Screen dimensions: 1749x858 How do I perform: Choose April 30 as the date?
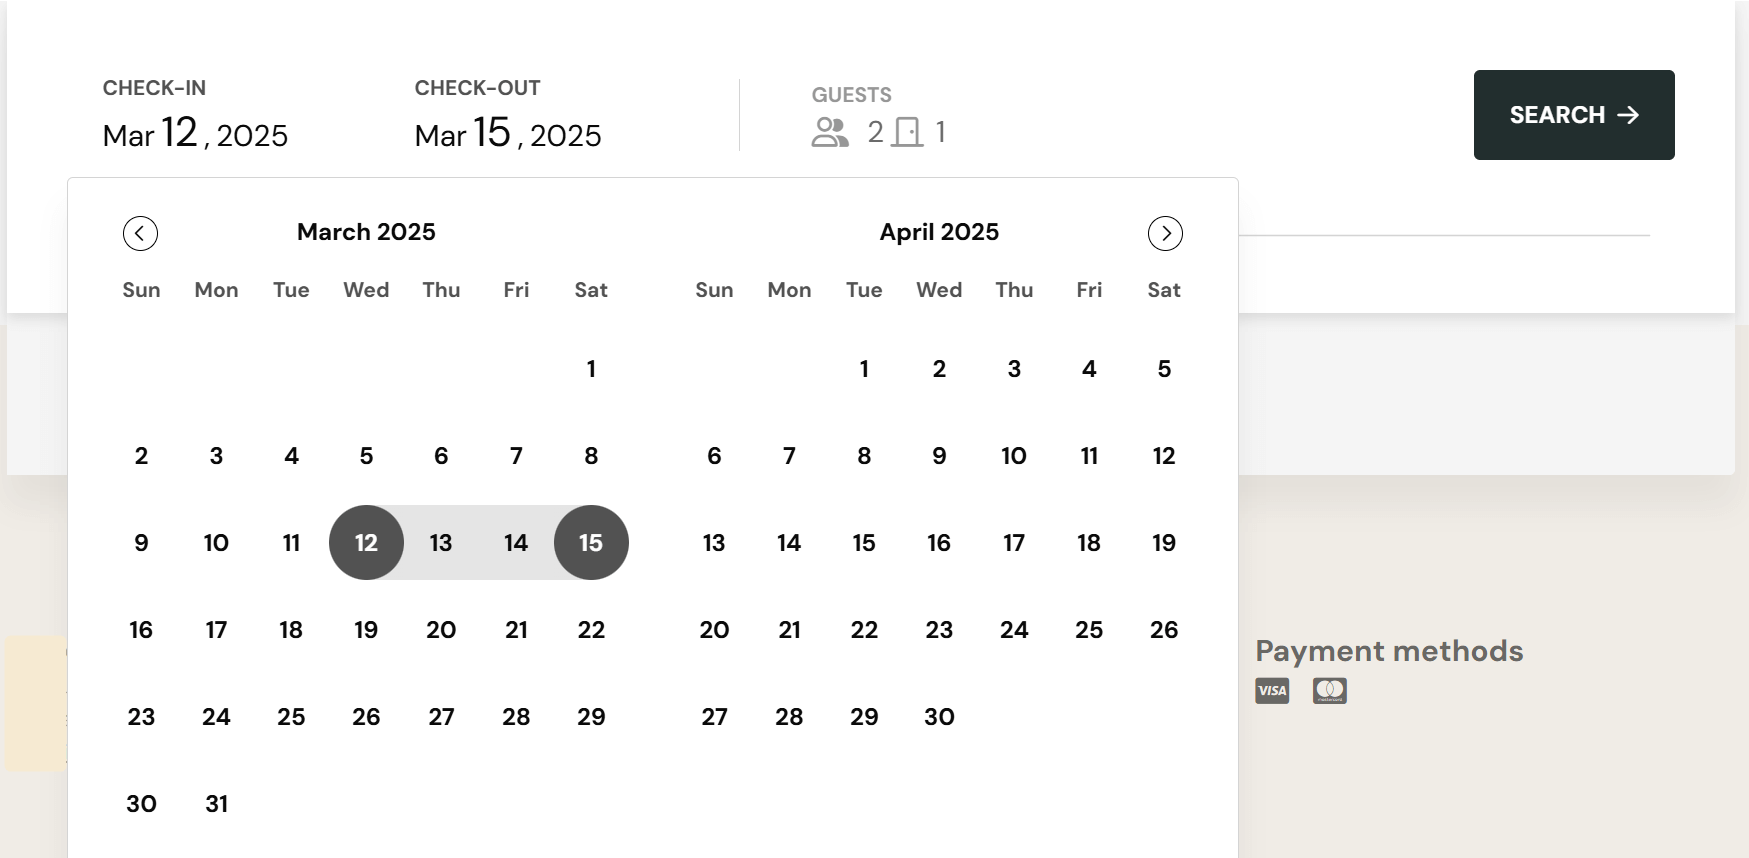click(x=939, y=717)
